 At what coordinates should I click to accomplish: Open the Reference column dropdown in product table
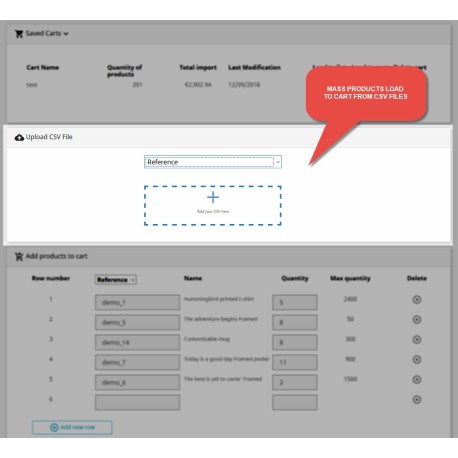pyautogui.click(x=116, y=280)
